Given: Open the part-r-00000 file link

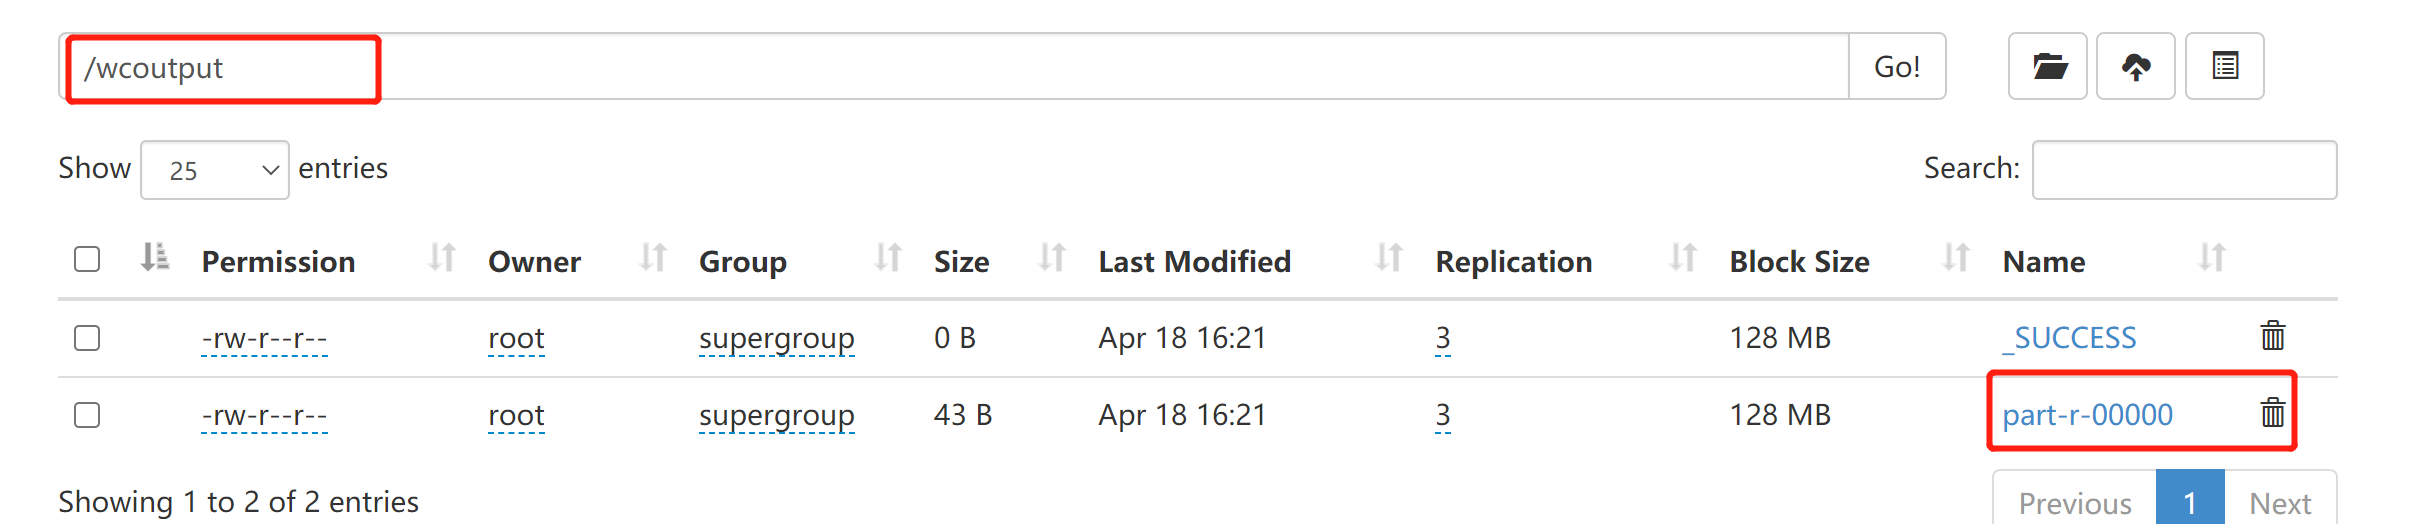Looking at the screenshot, I should (2087, 415).
